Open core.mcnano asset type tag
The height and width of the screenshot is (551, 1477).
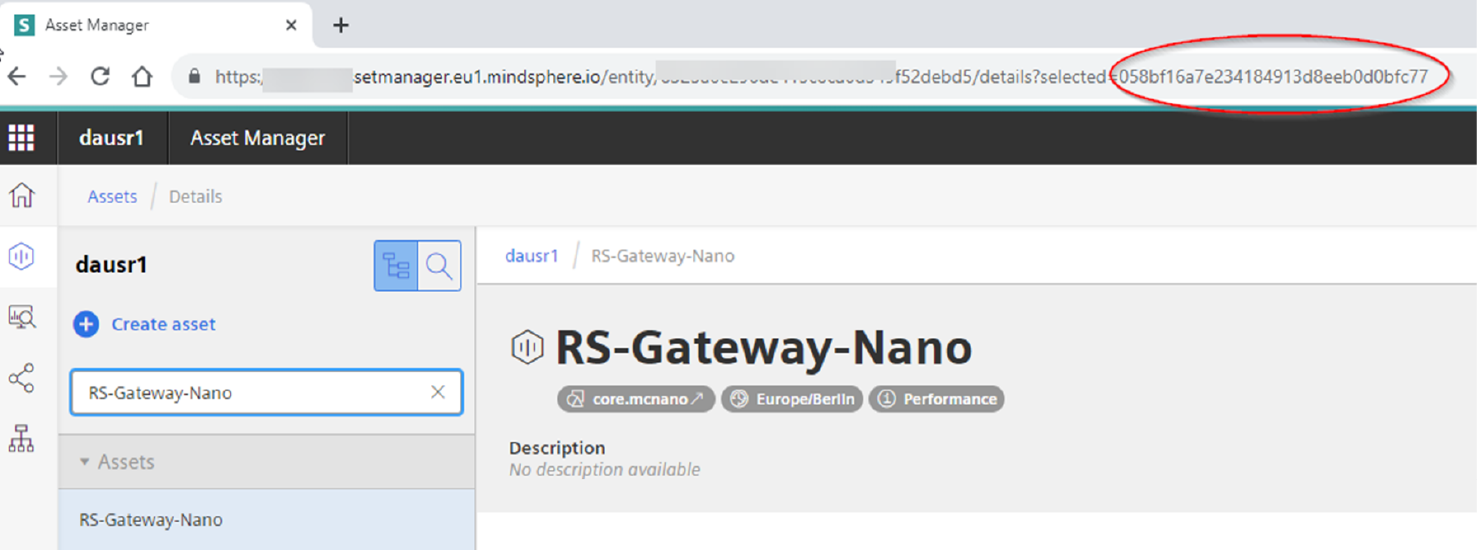[x=636, y=399]
